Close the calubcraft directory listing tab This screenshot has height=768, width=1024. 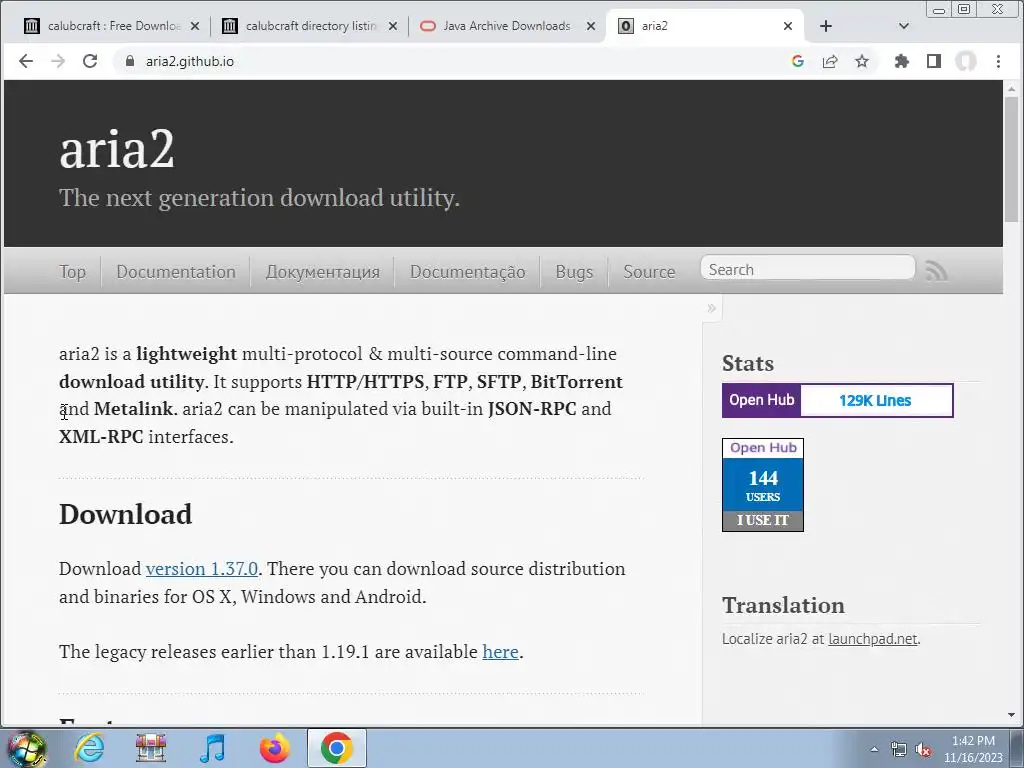(x=392, y=26)
